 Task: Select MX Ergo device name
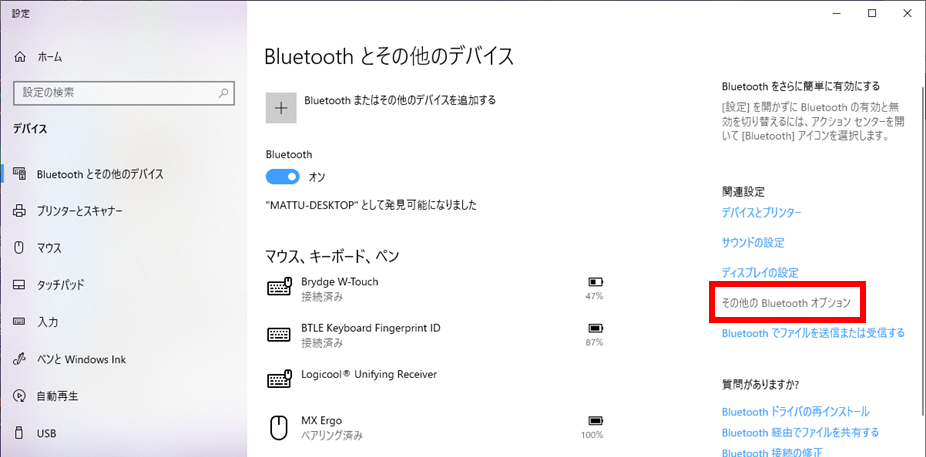(x=321, y=421)
